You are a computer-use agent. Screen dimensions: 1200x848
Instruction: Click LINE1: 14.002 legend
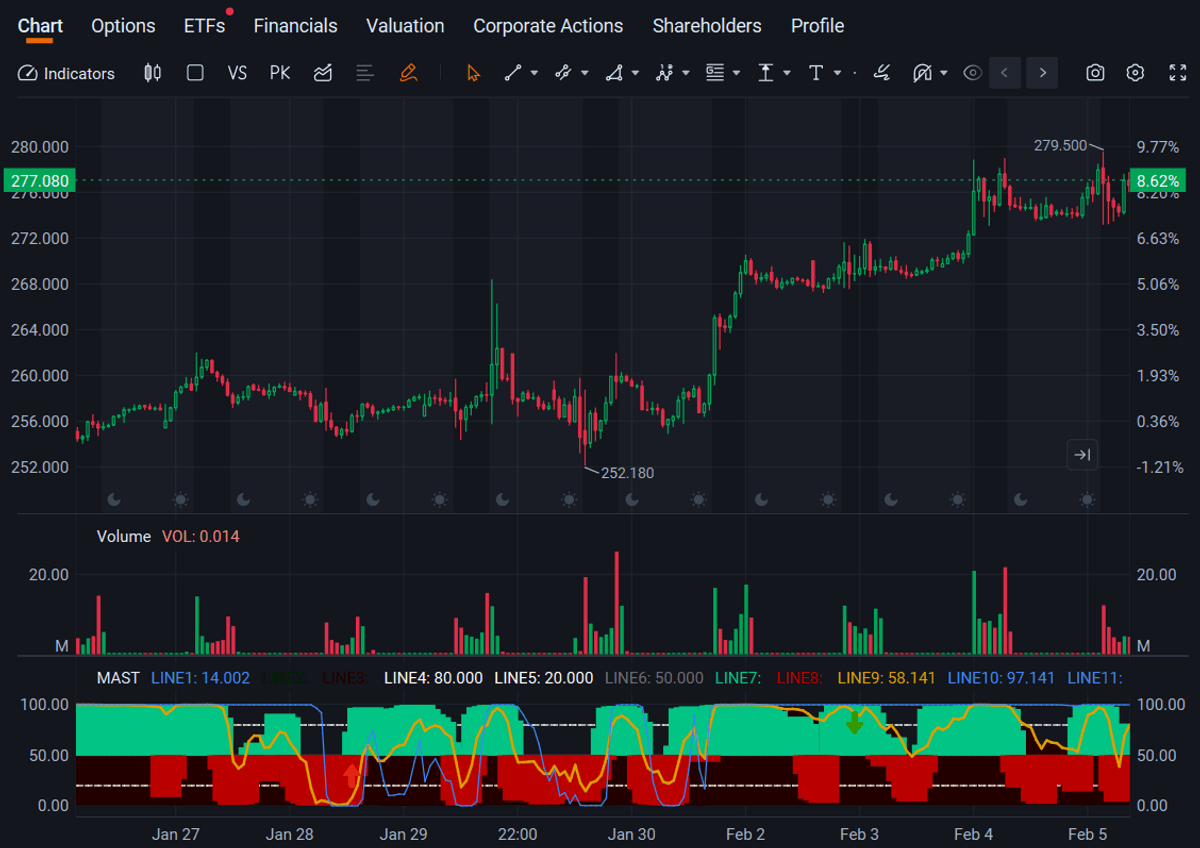coord(200,678)
